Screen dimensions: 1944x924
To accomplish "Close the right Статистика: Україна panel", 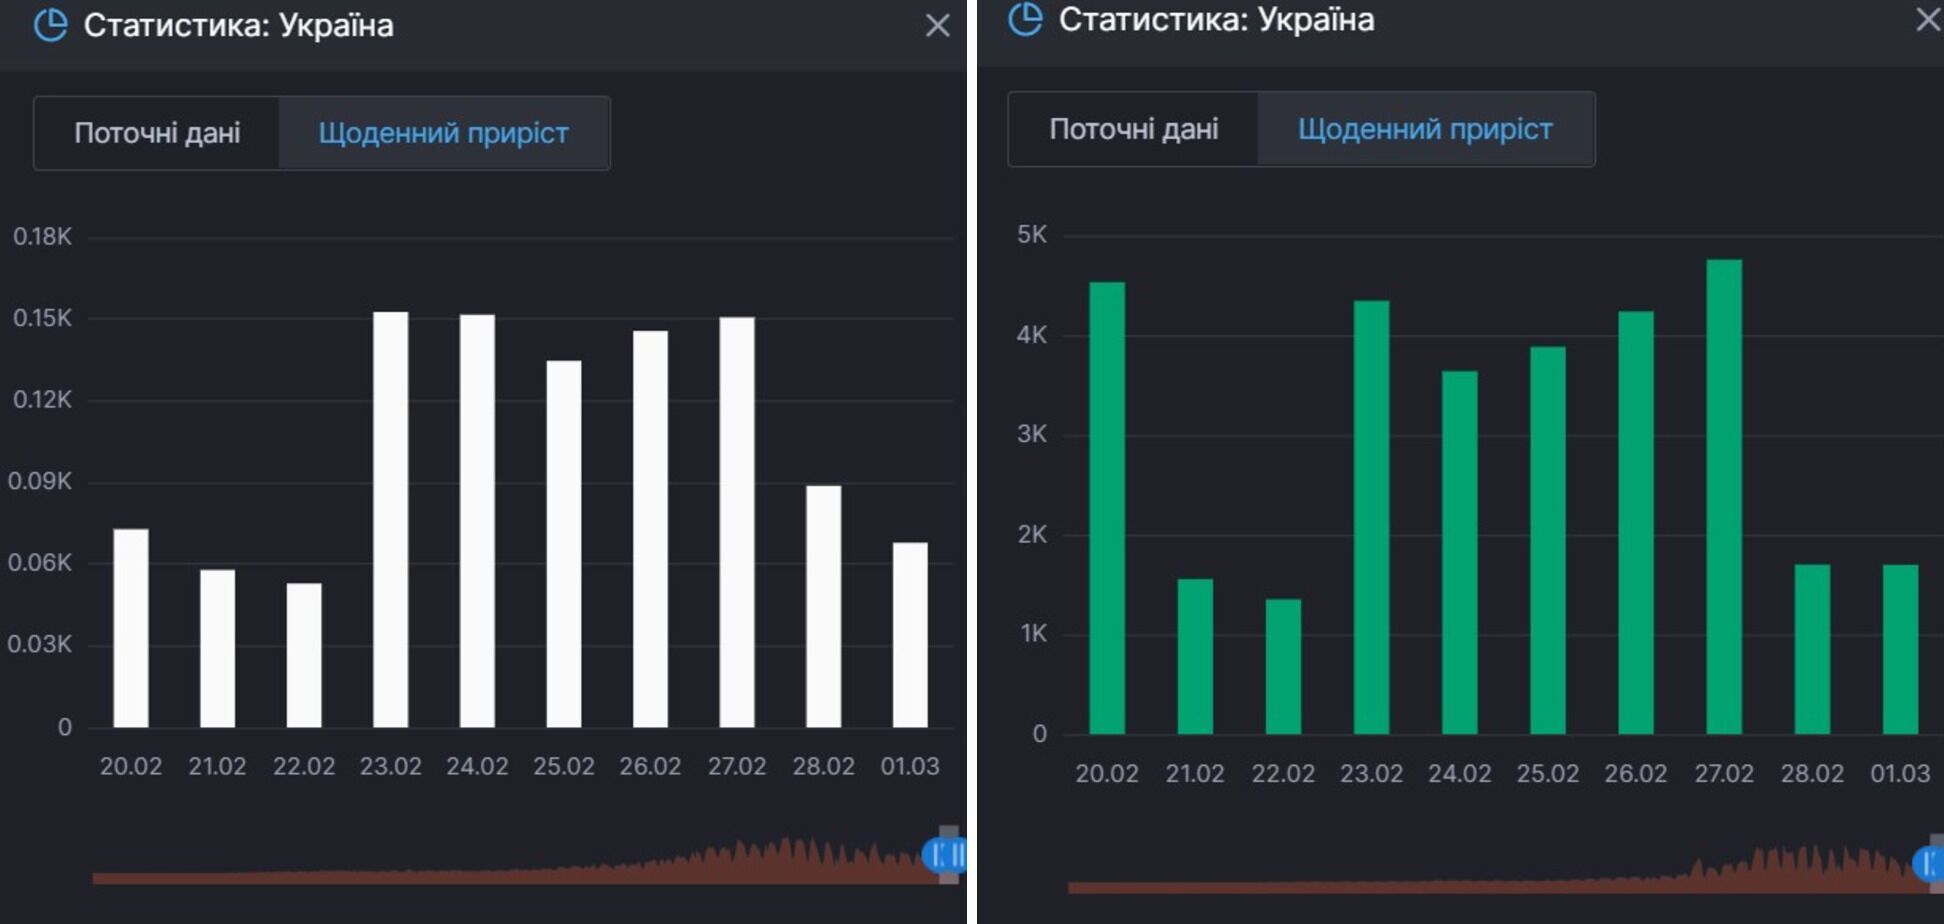I will 1928,20.
